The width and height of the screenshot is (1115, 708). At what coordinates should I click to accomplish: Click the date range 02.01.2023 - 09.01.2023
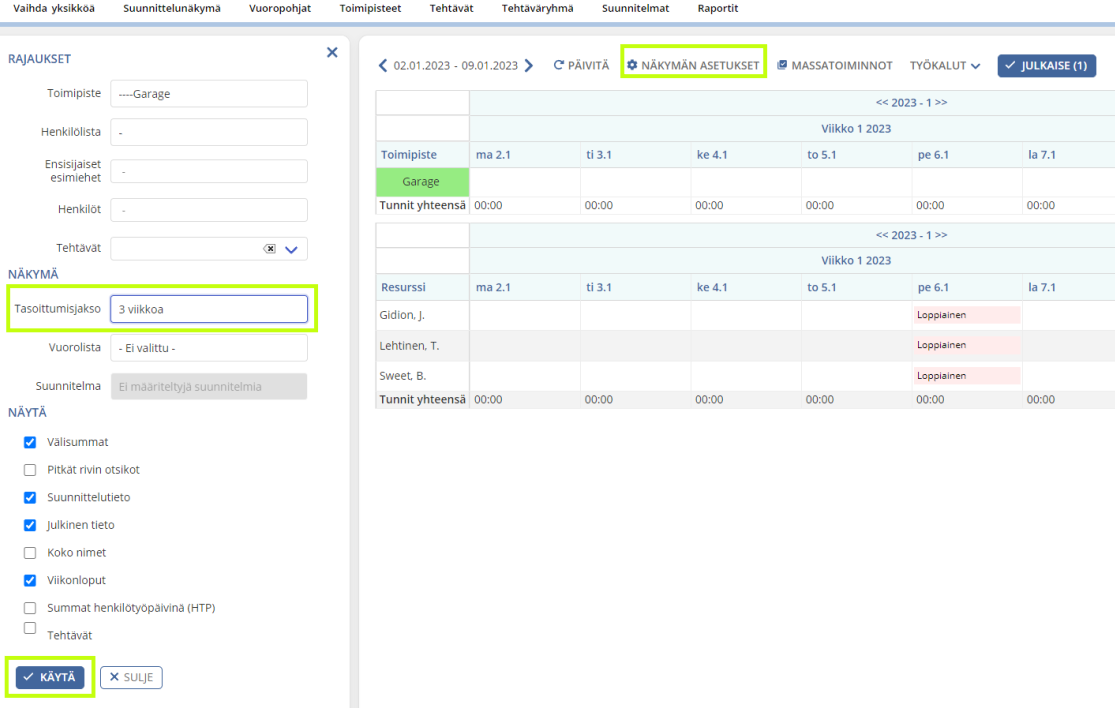456,65
